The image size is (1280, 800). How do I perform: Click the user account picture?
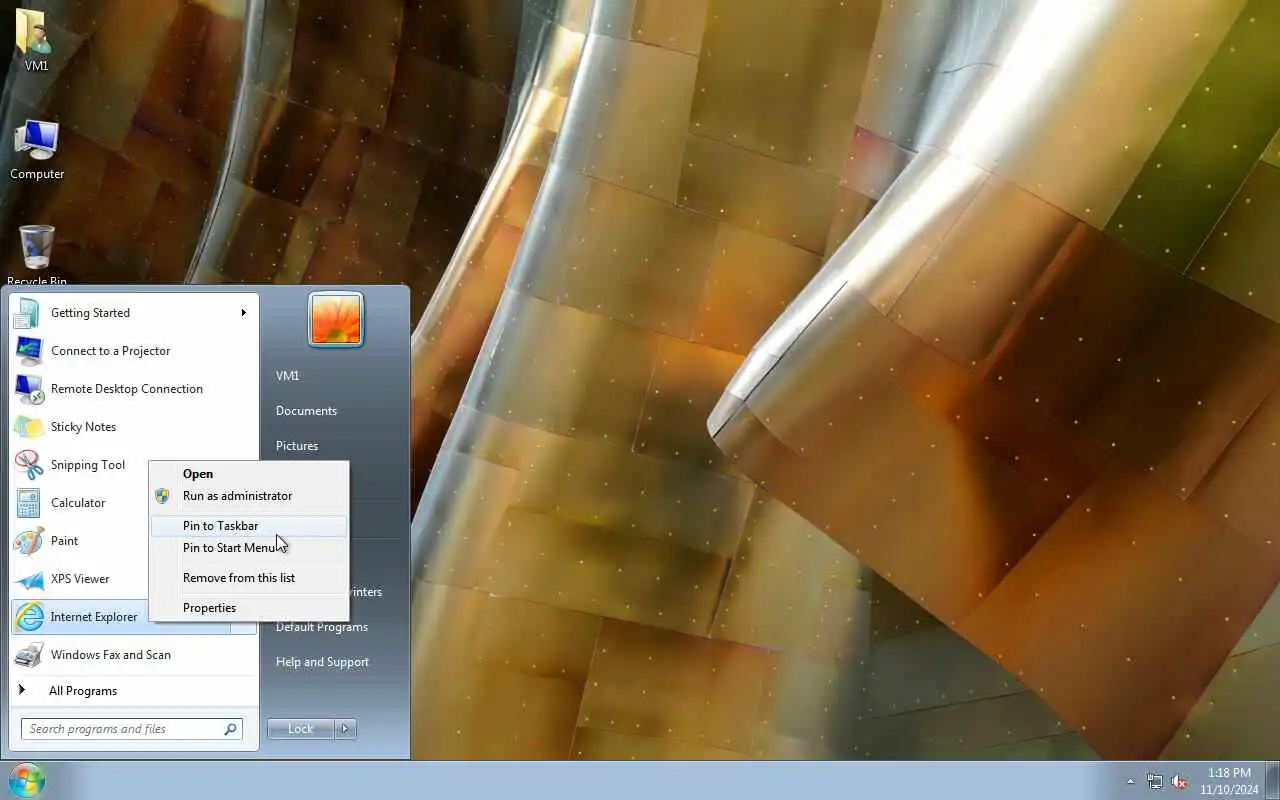click(x=336, y=320)
